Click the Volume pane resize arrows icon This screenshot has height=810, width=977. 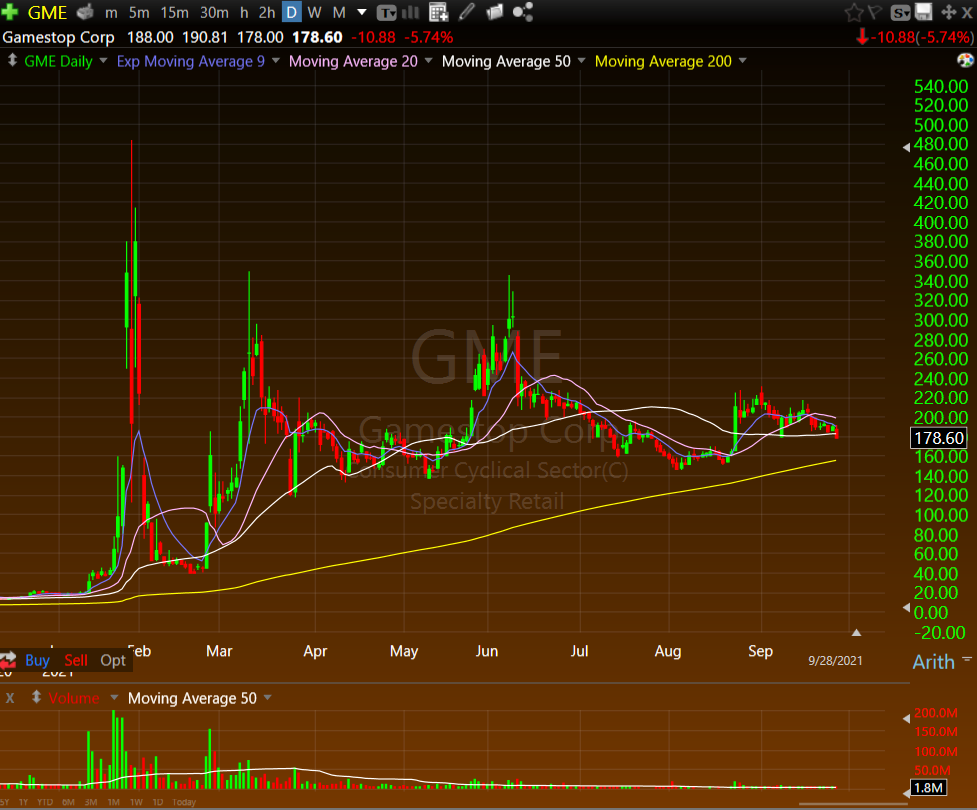(x=36, y=698)
